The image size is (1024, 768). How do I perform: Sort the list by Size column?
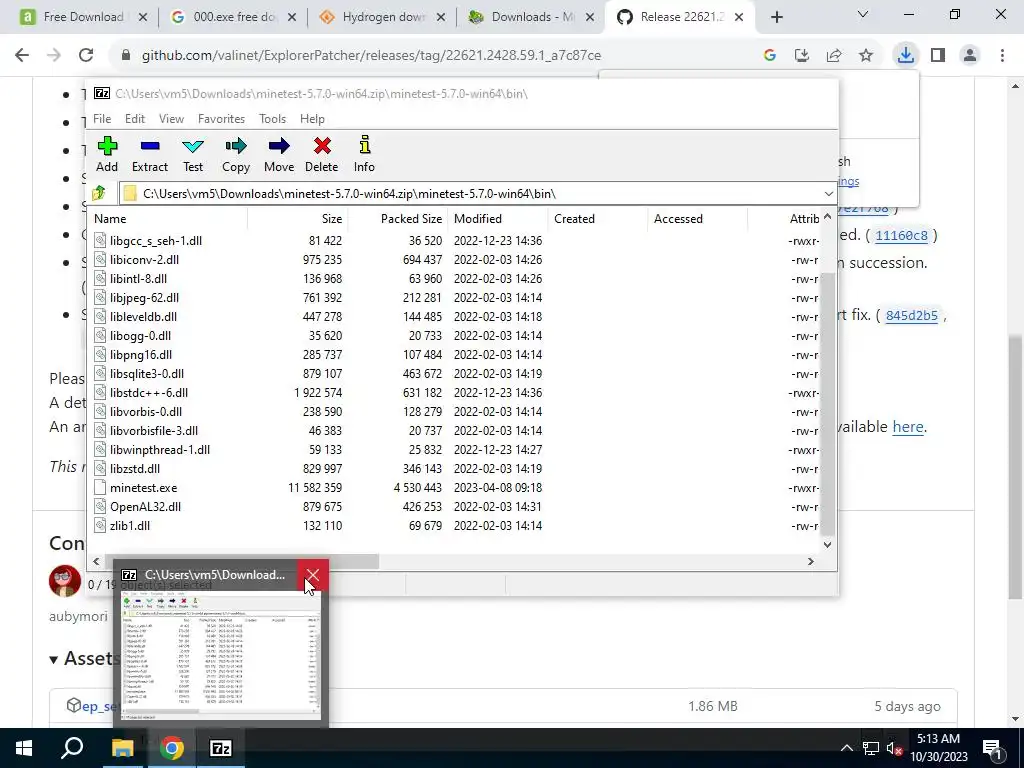tap(297, 219)
